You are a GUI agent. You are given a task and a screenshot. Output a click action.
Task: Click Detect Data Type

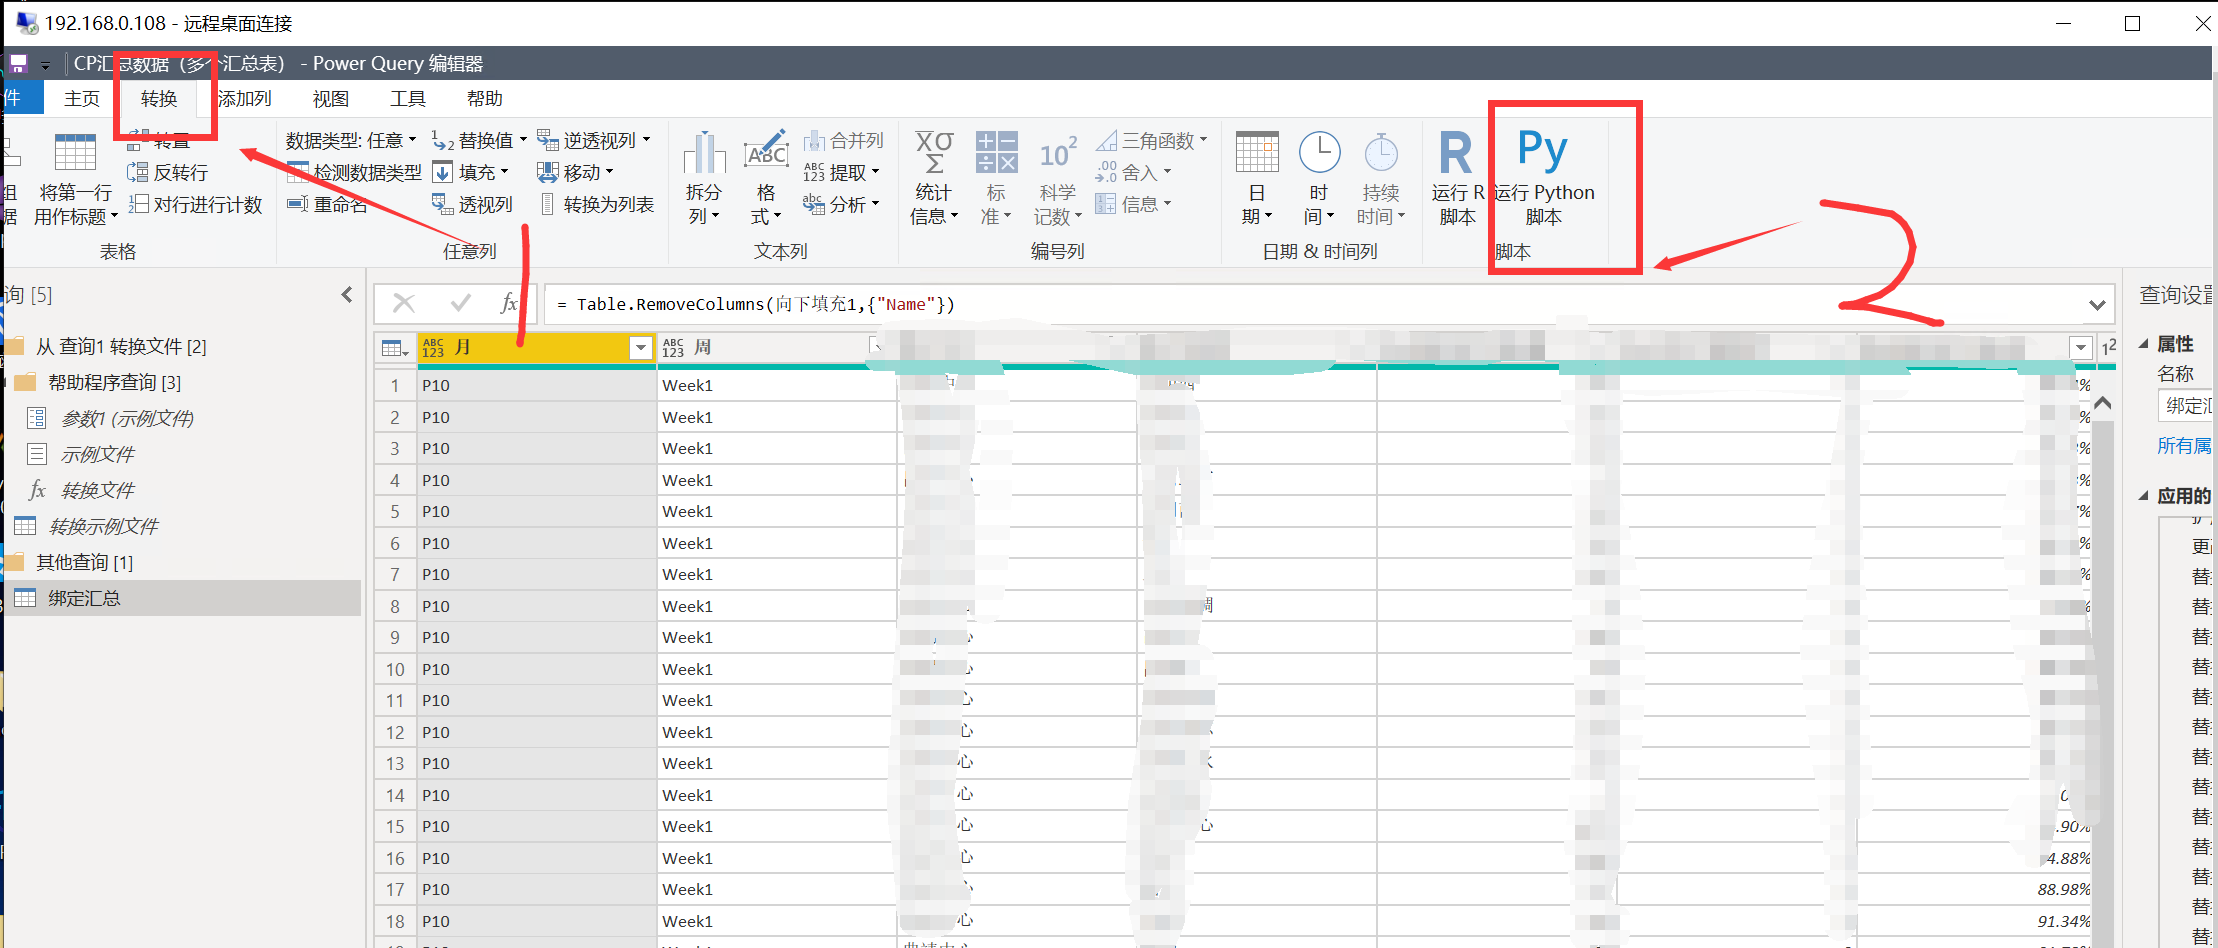tap(354, 172)
